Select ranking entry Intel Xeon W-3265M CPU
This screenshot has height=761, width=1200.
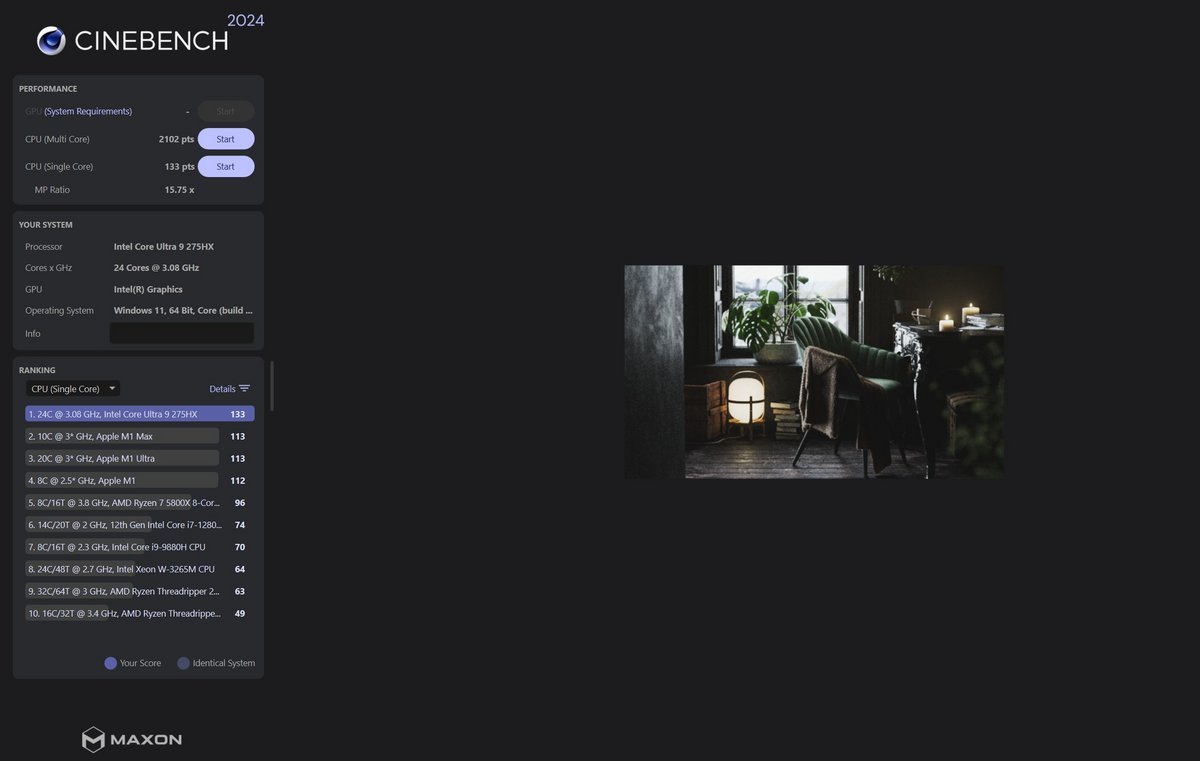tap(139, 569)
